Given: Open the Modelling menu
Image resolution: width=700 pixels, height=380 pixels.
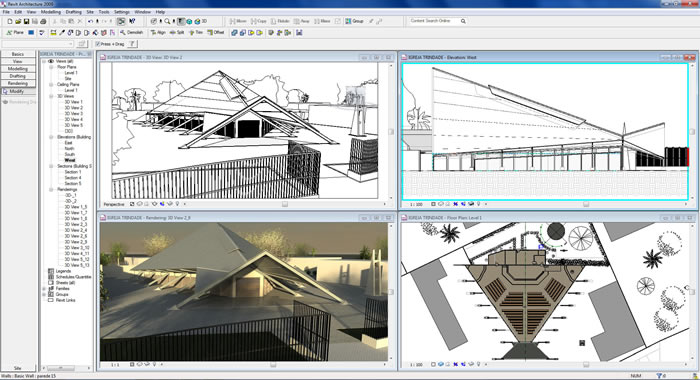Looking at the screenshot, I should pyautogui.click(x=50, y=12).
